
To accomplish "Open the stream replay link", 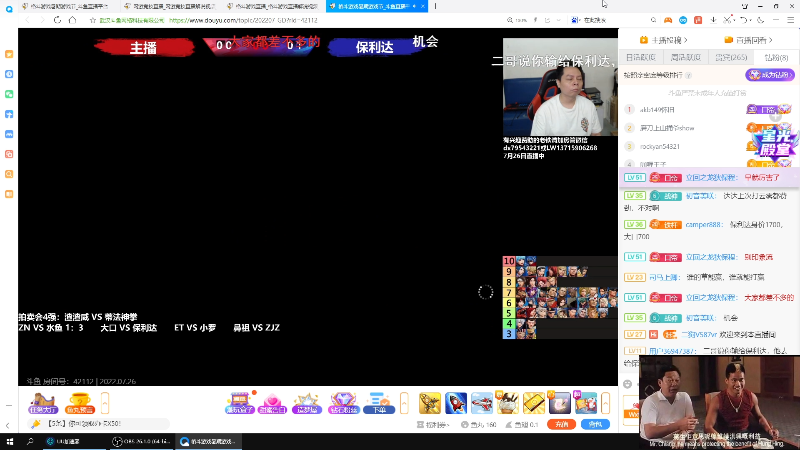I will pos(748,40).
